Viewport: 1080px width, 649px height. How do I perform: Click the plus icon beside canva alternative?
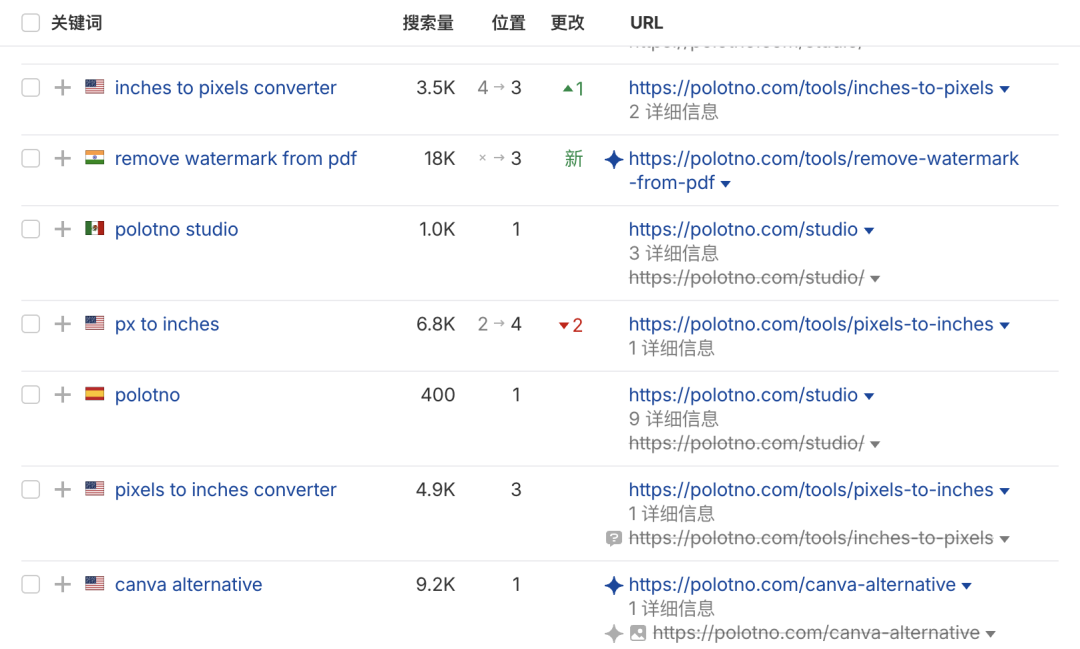(x=63, y=584)
